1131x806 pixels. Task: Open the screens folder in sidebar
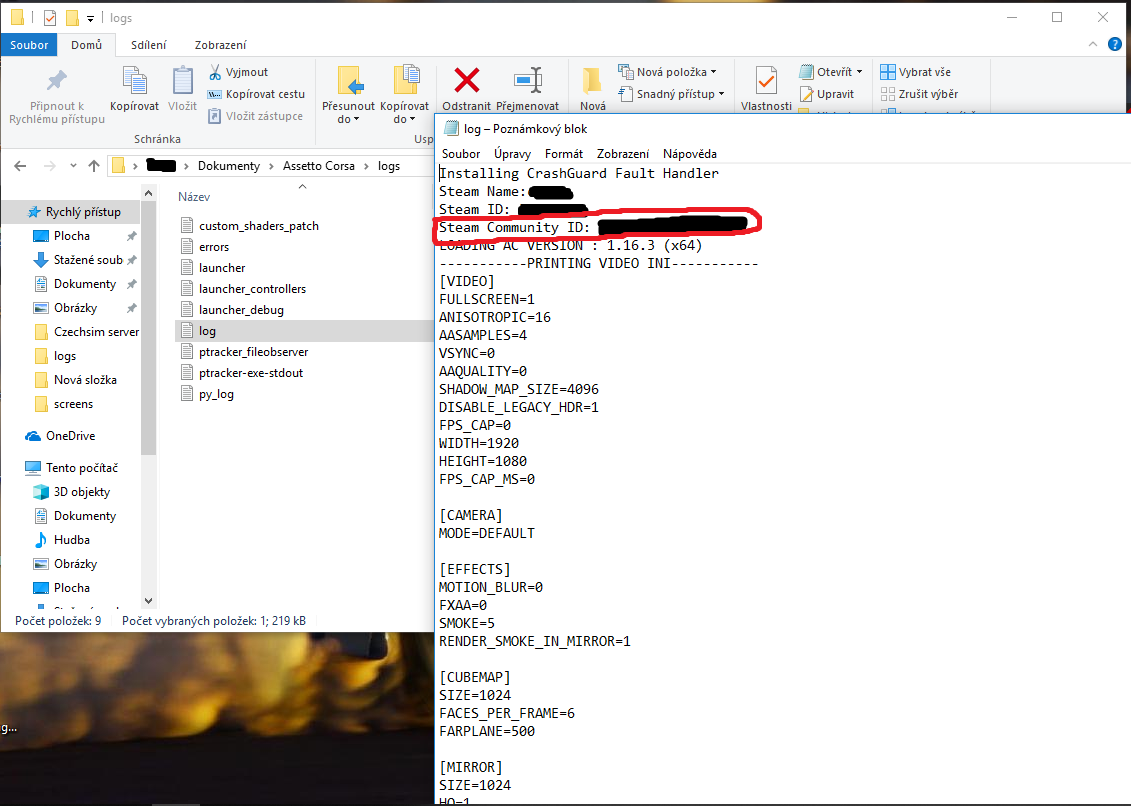[63, 404]
